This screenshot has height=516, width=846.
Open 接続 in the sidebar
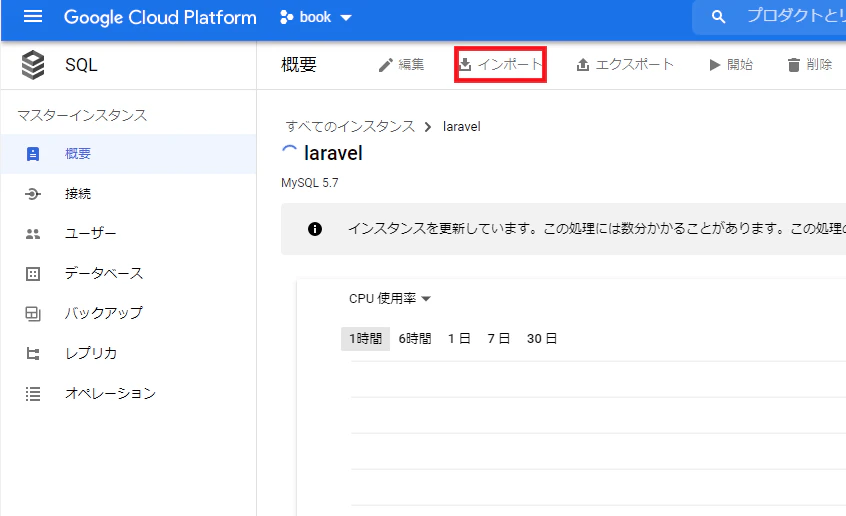128,194
